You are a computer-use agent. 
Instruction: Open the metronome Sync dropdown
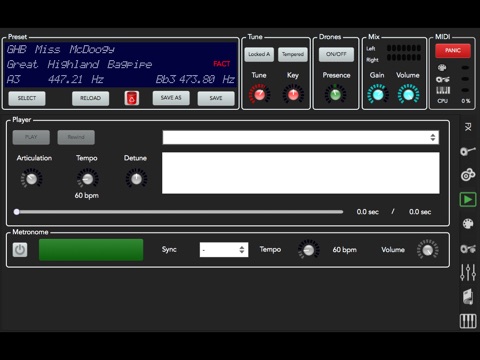click(224, 250)
